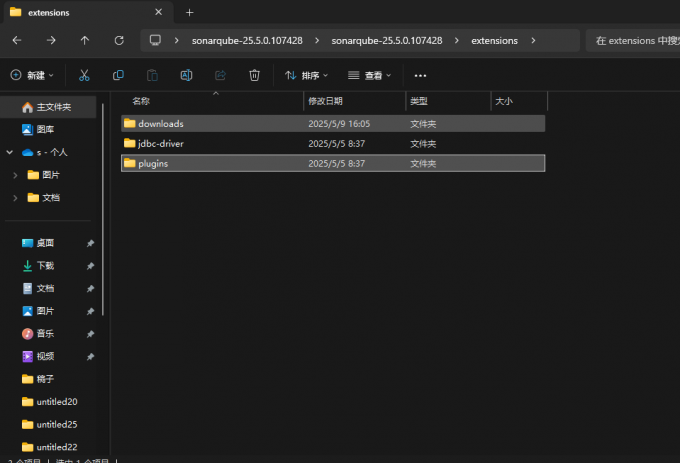This screenshot has width=680, height=463.
Task: Open 主文件夹 in sidebar
Action: tap(49, 107)
